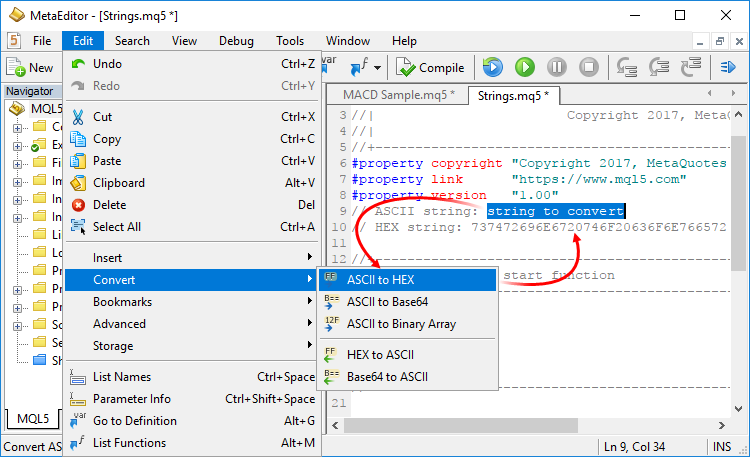The height and width of the screenshot is (457, 750).
Task: Click the New file button
Action: pos(30,68)
